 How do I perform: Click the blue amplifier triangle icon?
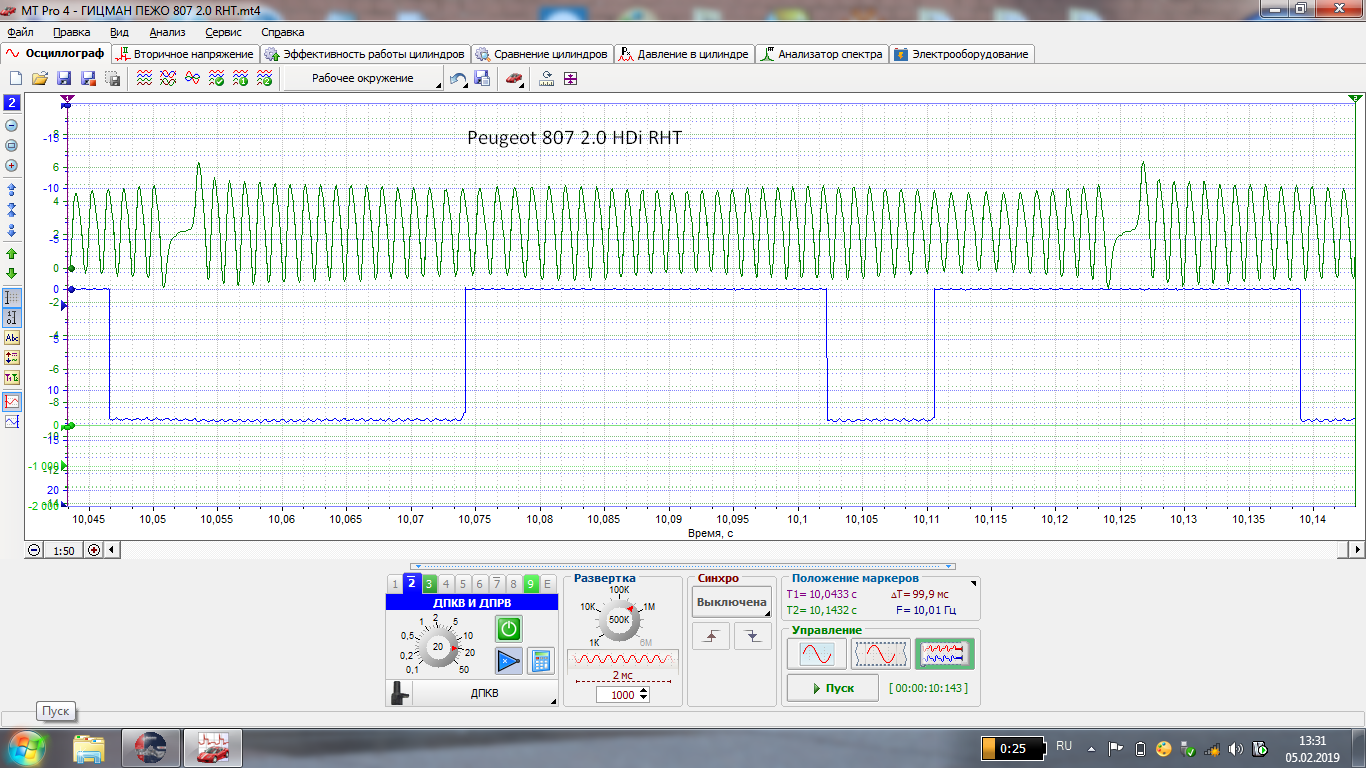pos(509,660)
